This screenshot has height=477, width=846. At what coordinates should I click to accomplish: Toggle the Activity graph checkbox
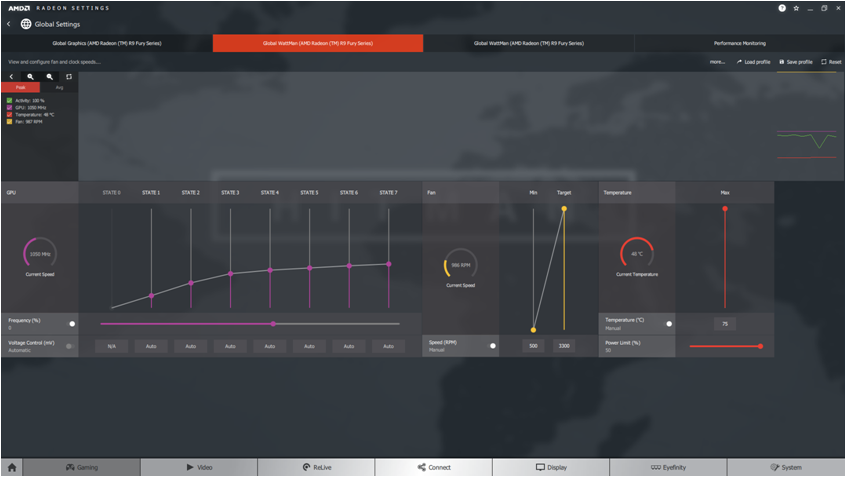[9, 100]
